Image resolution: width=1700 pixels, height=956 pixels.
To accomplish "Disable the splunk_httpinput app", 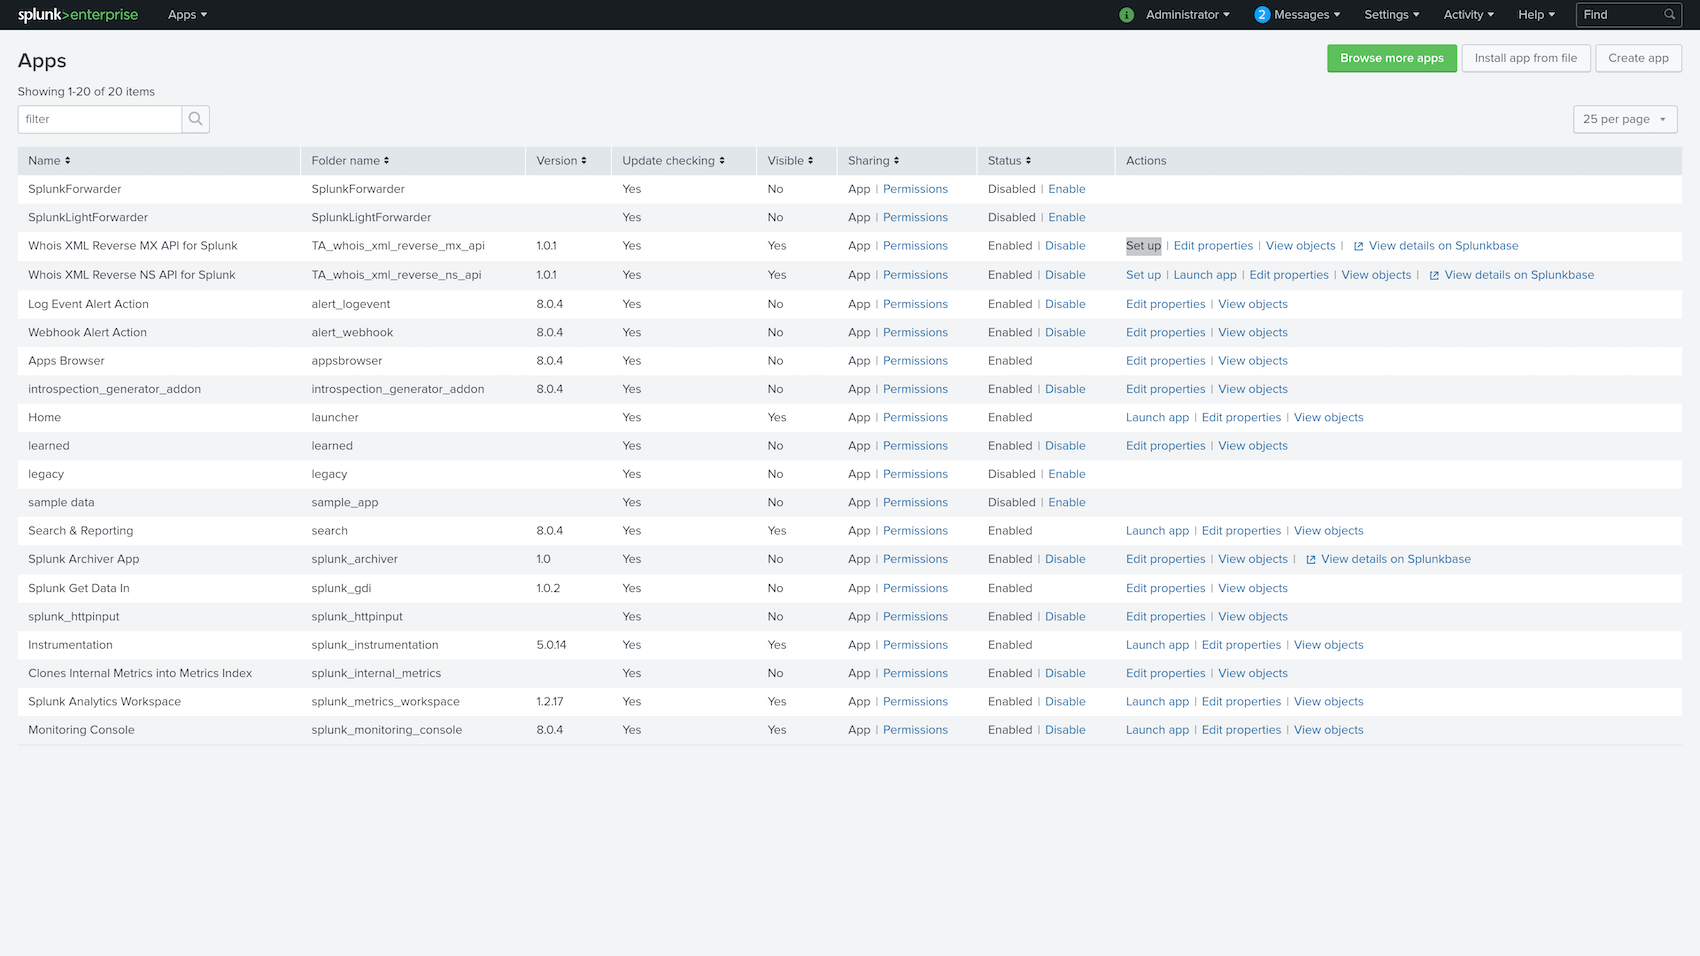I will [1065, 617].
